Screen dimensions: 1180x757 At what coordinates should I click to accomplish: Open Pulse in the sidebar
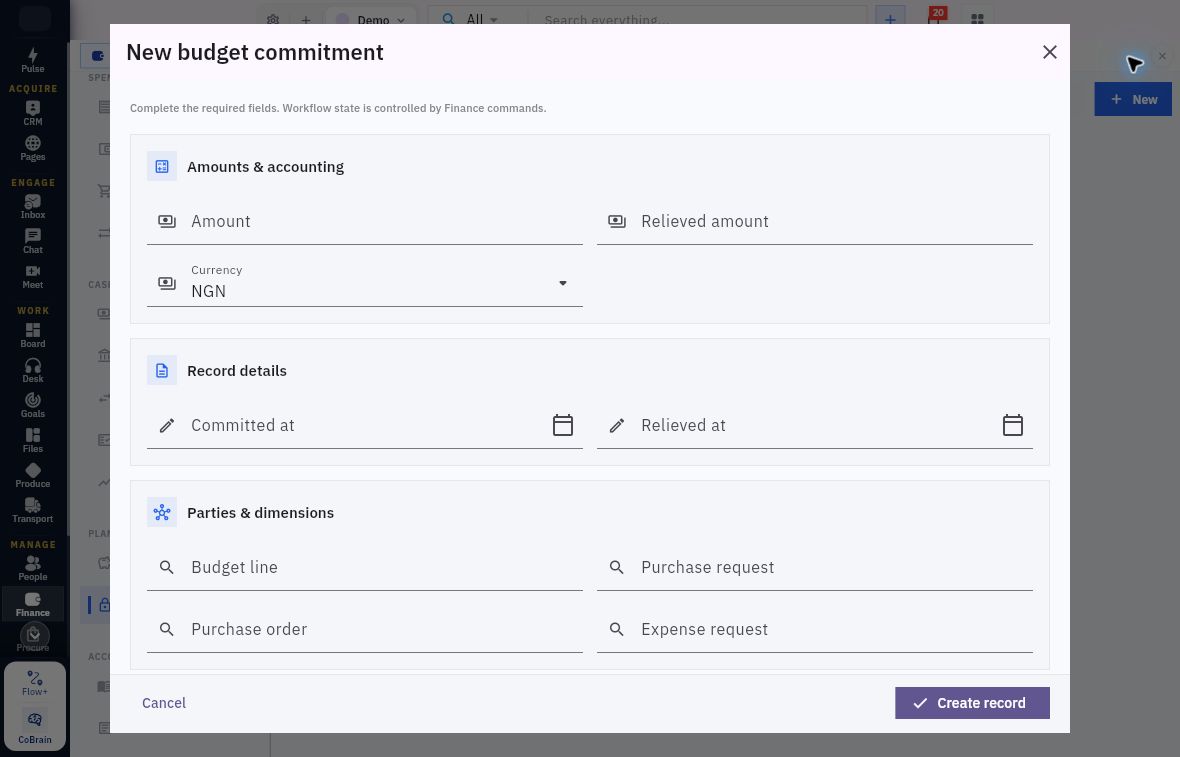(x=32, y=60)
